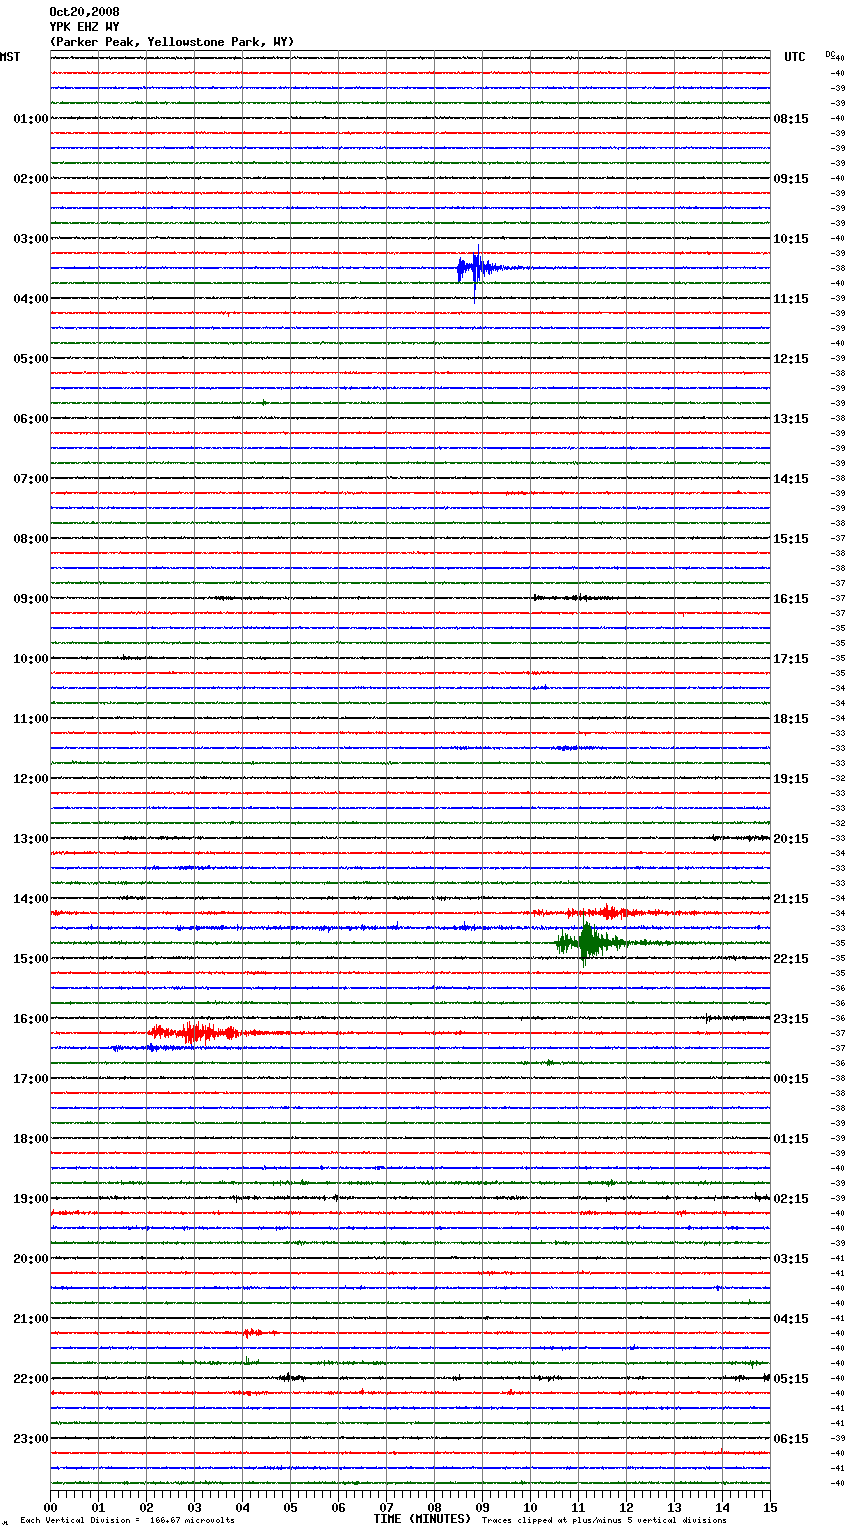
Task: Pick the 18:15 UTC time label
Action: click(x=791, y=719)
